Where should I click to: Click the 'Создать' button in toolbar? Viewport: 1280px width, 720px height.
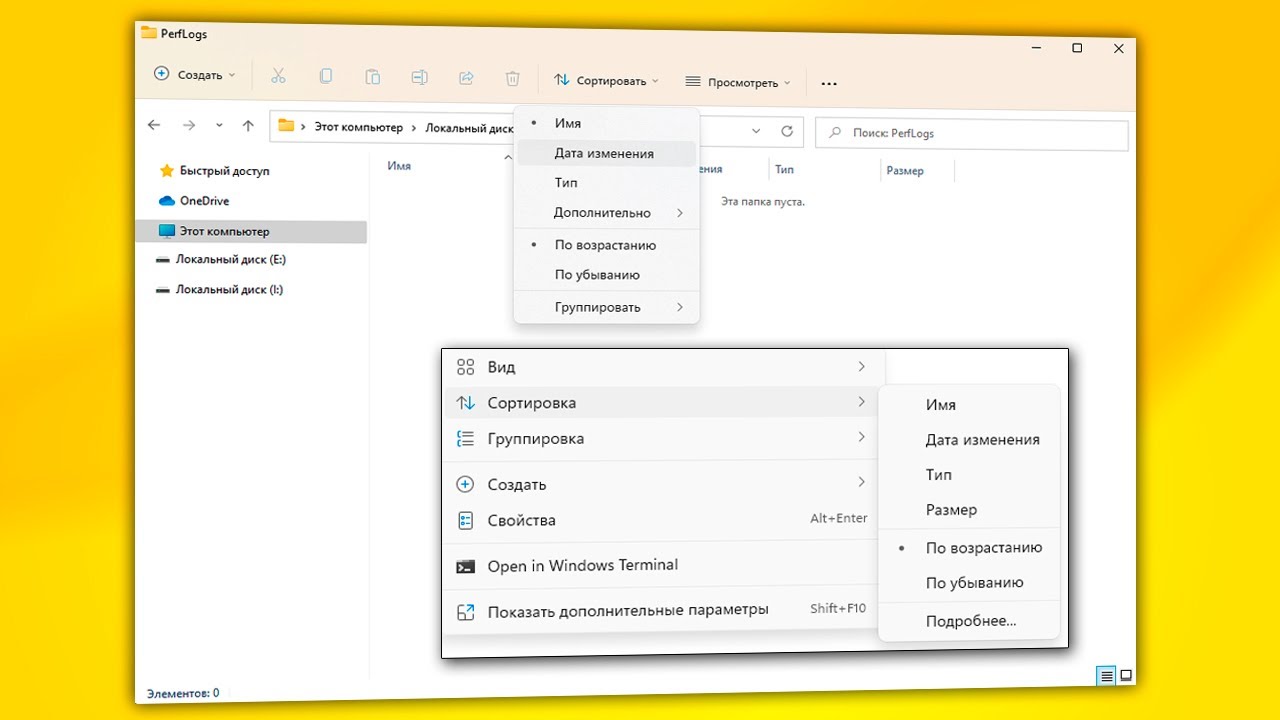coord(195,74)
